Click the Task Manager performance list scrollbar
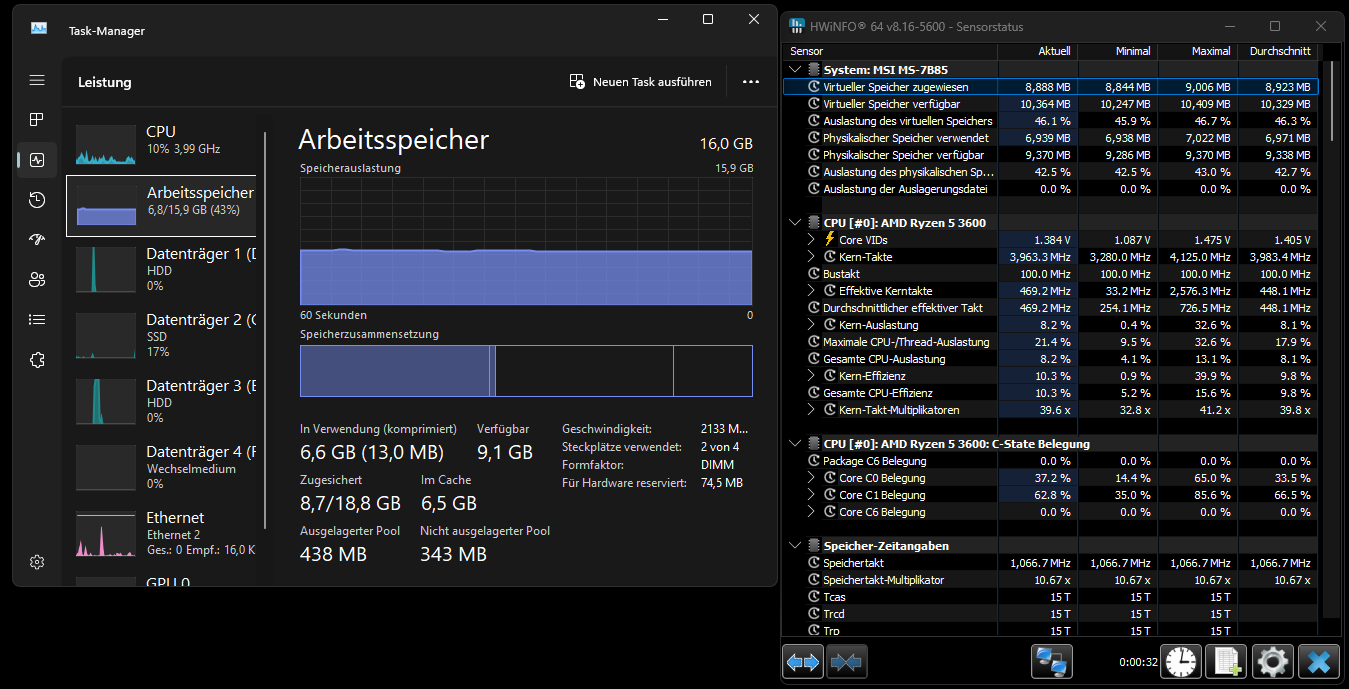 [x=265, y=330]
